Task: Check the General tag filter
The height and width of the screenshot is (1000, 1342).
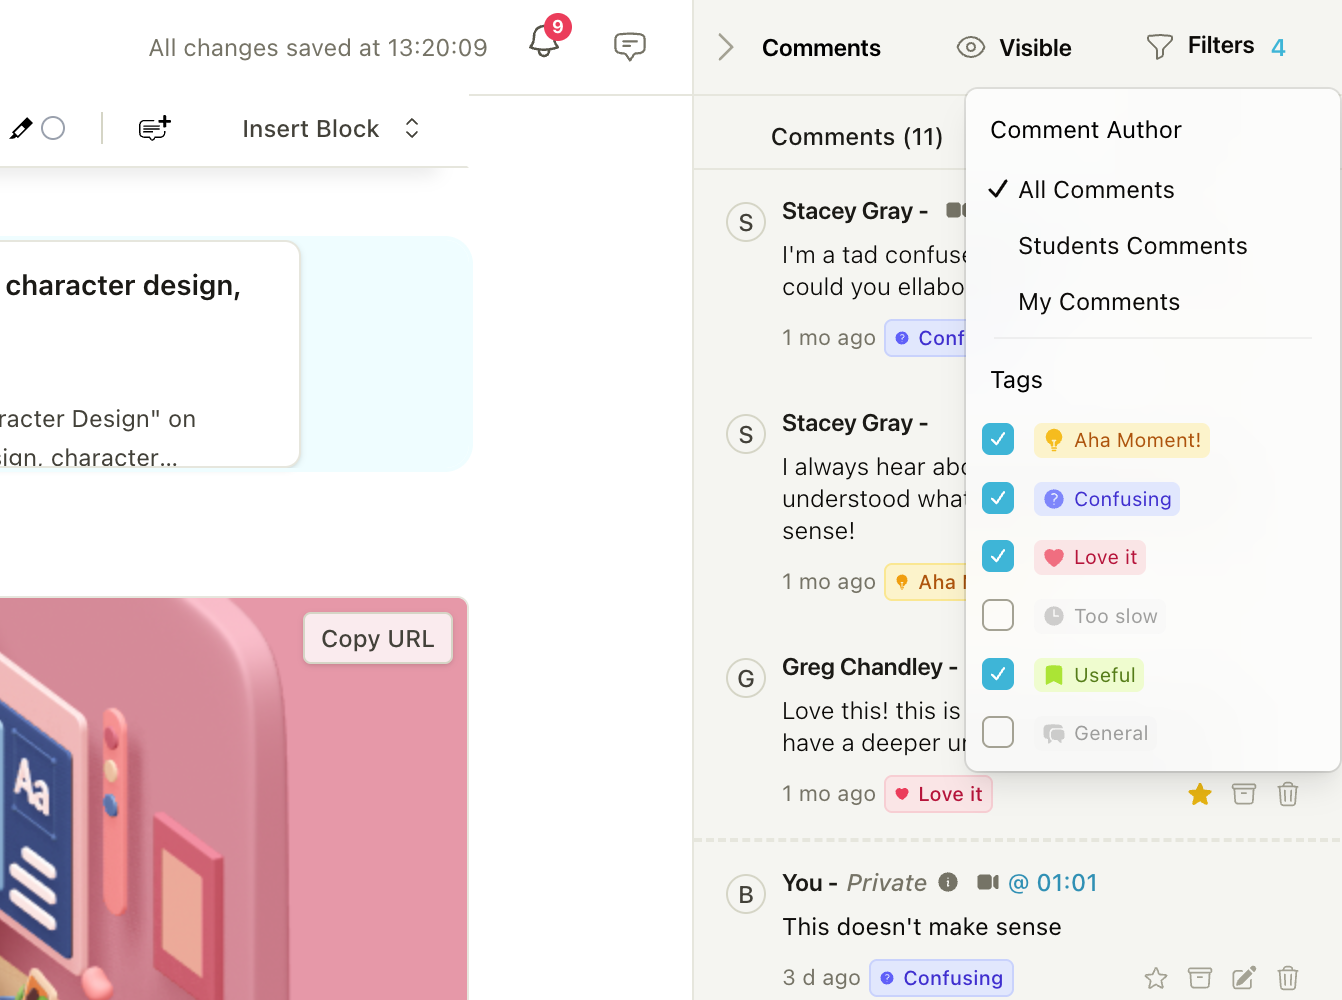Action: coord(998,732)
